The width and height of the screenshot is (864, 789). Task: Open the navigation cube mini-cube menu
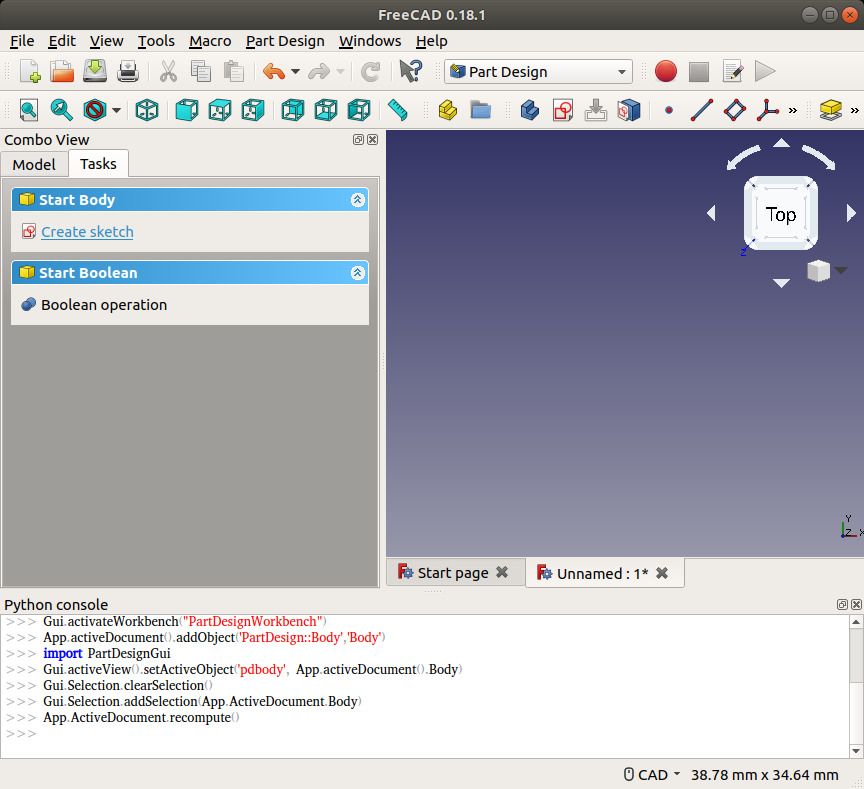click(x=825, y=271)
